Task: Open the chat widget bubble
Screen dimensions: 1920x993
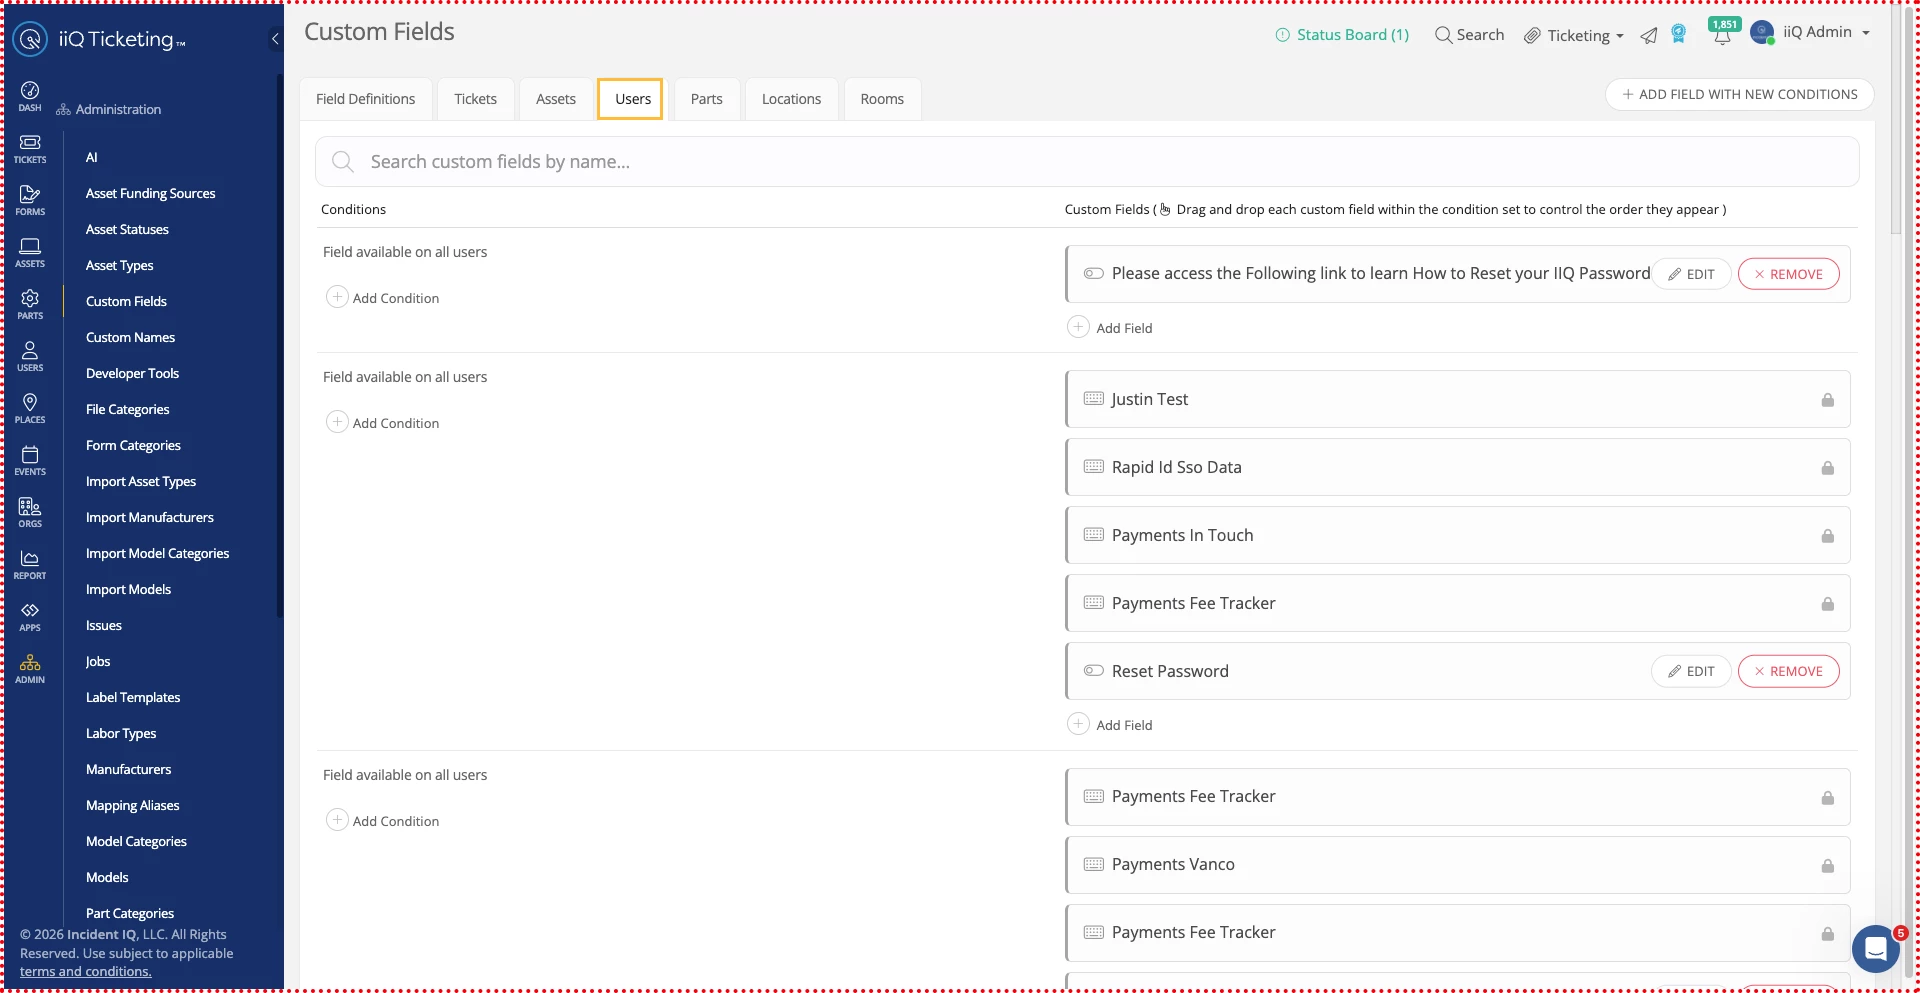Action: pyautogui.click(x=1876, y=947)
